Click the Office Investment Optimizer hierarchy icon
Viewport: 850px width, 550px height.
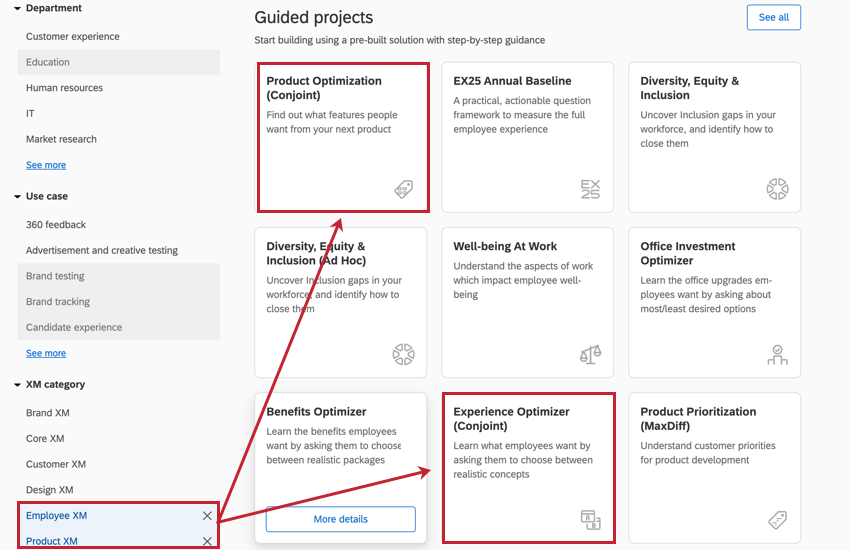tap(777, 354)
